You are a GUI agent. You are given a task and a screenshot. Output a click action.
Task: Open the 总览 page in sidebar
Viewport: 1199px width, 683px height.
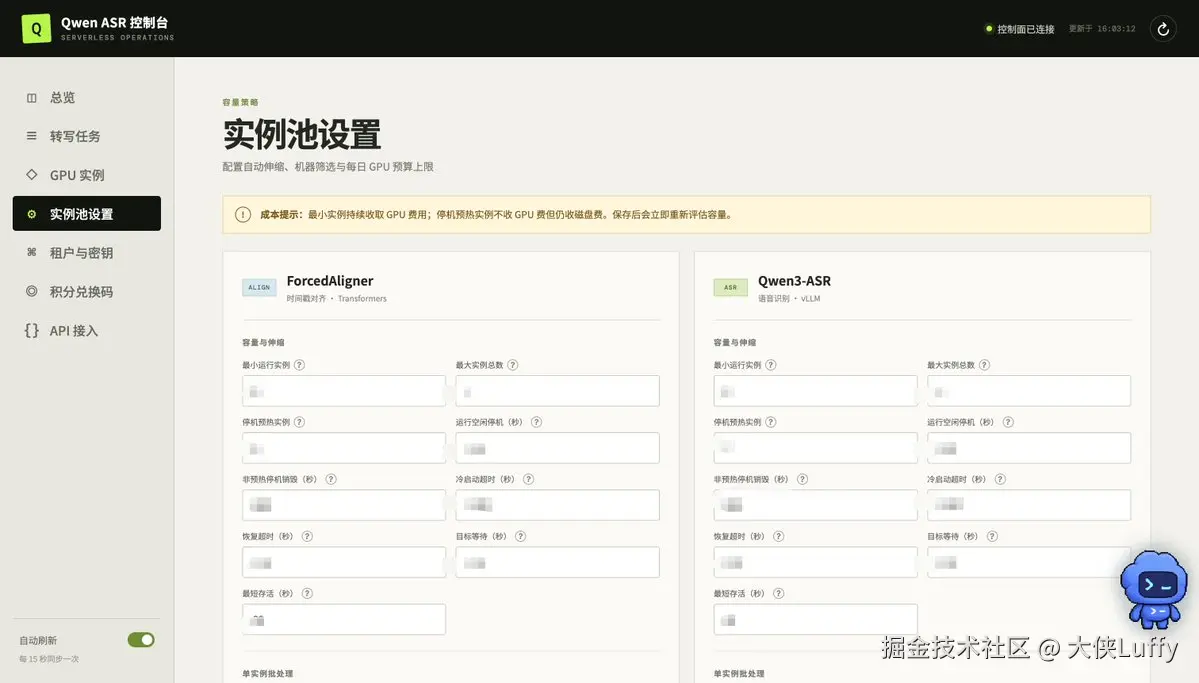(x=86, y=98)
